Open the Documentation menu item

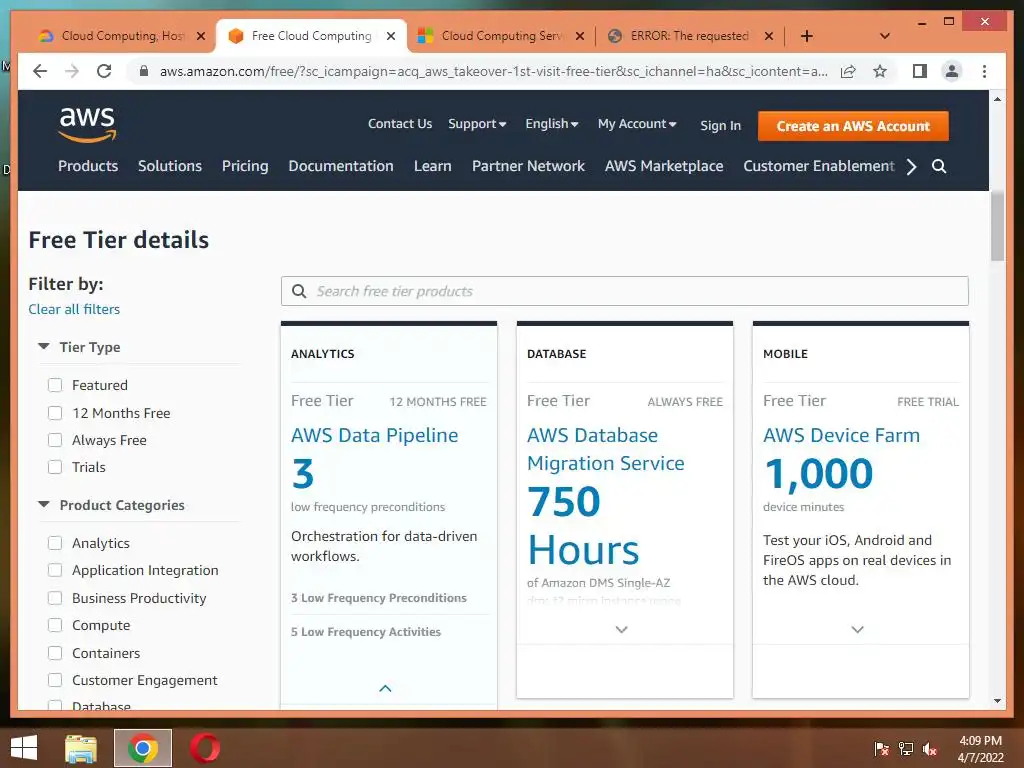[341, 166]
